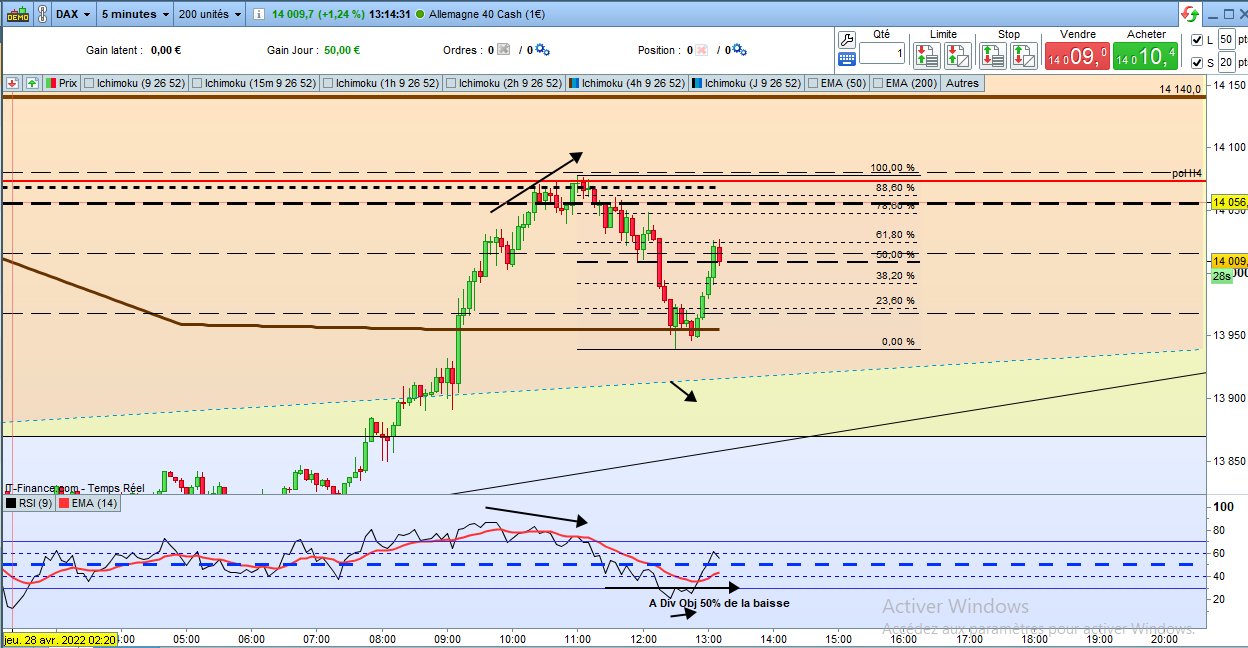Click the yellow jeu. 28 avr. date label
The image size is (1248, 648).
pos(60,639)
